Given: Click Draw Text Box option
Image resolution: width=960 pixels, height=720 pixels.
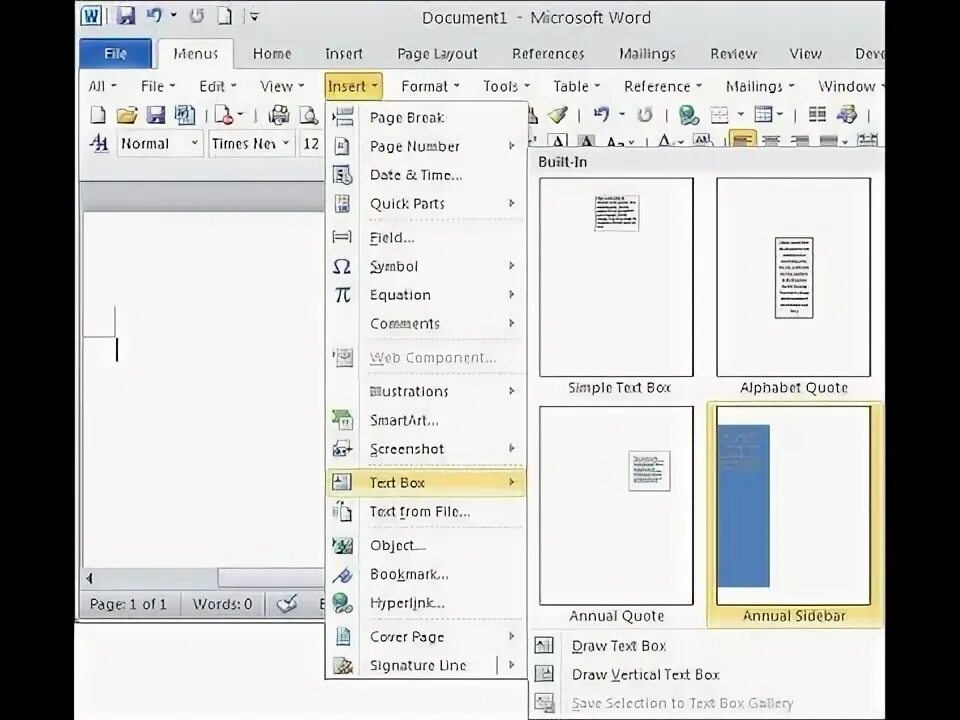Looking at the screenshot, I should pyautogui.click(x=618, y=646).
